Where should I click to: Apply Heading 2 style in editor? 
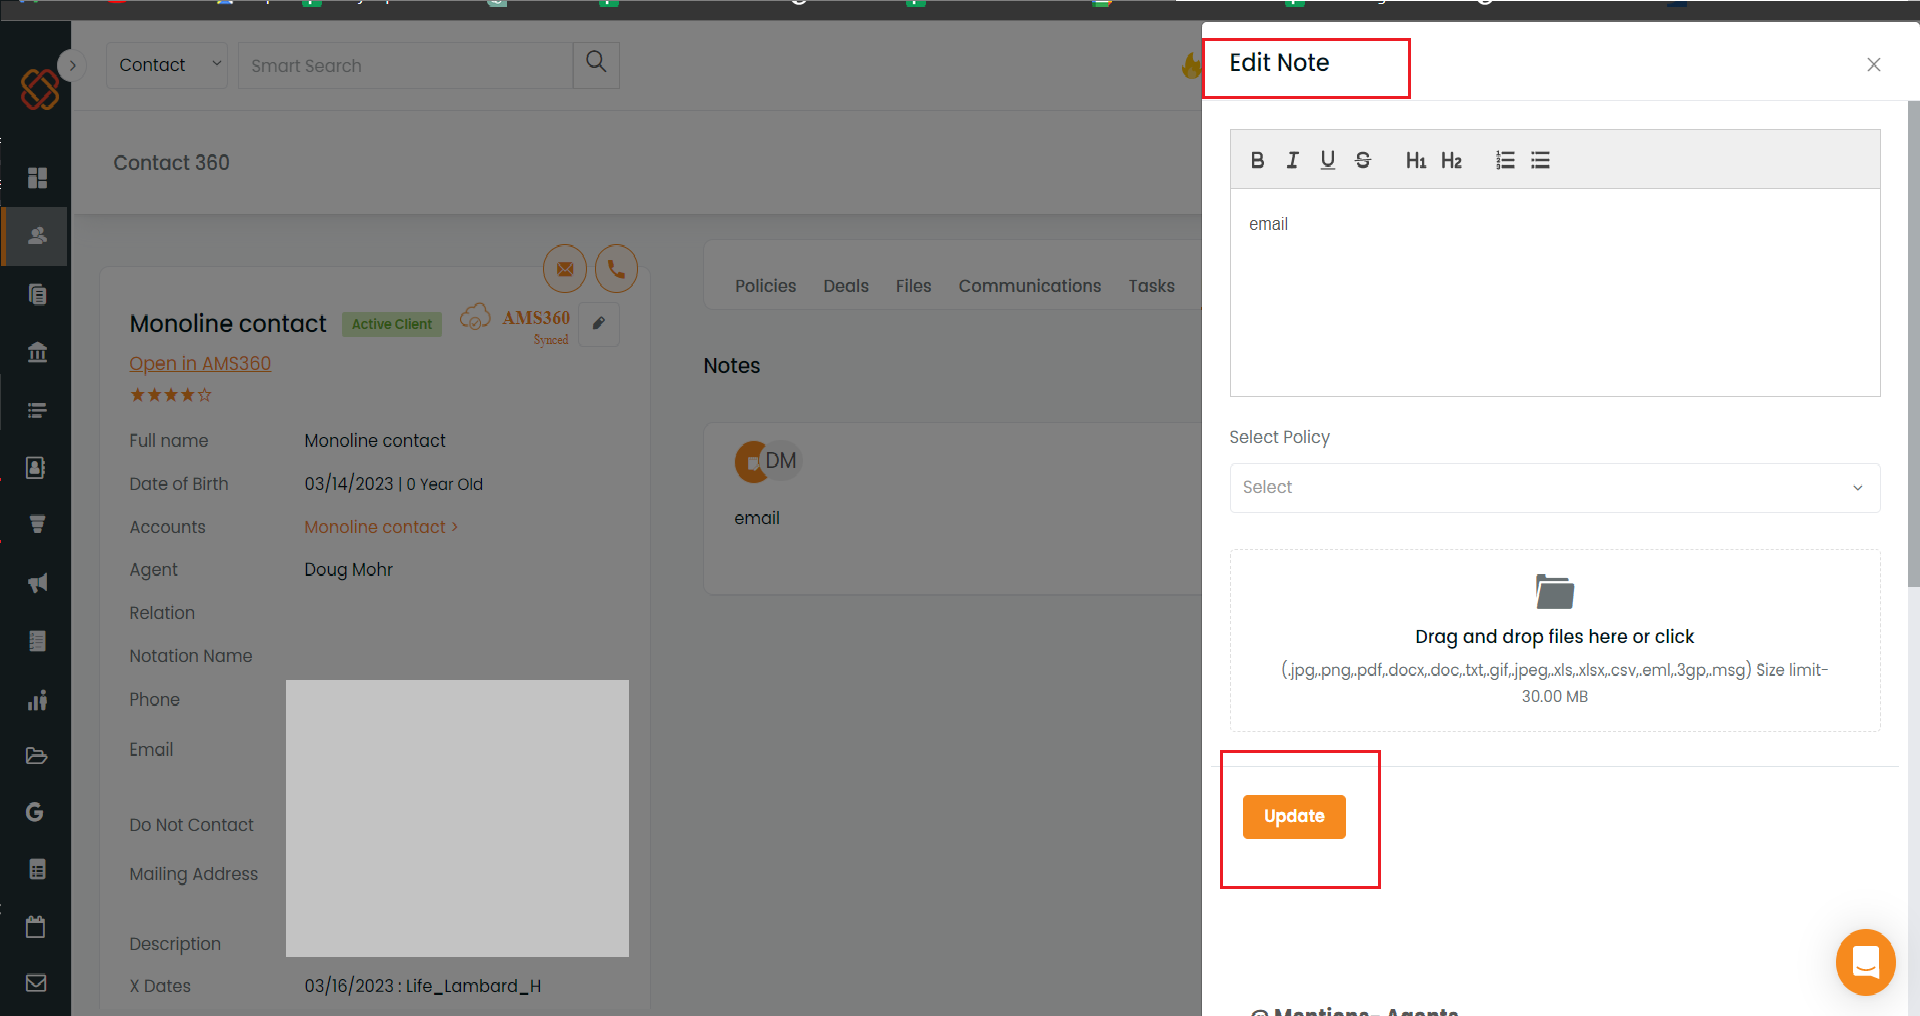click(x=1451, y=160)
